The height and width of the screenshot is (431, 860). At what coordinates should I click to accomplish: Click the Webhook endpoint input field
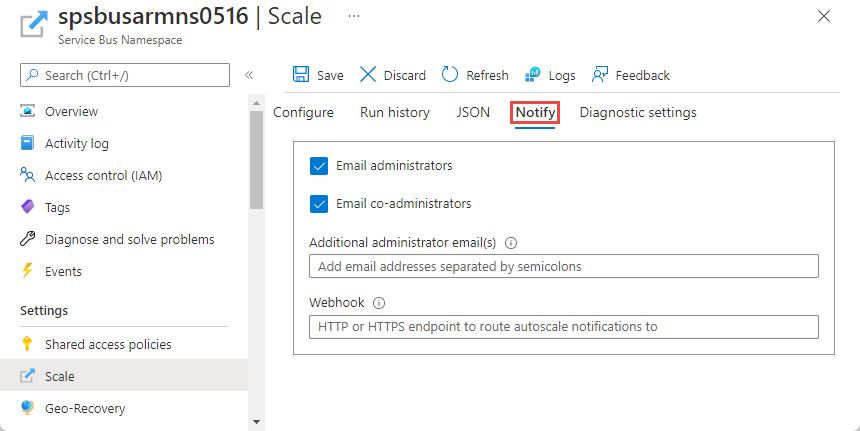[563, 327]
